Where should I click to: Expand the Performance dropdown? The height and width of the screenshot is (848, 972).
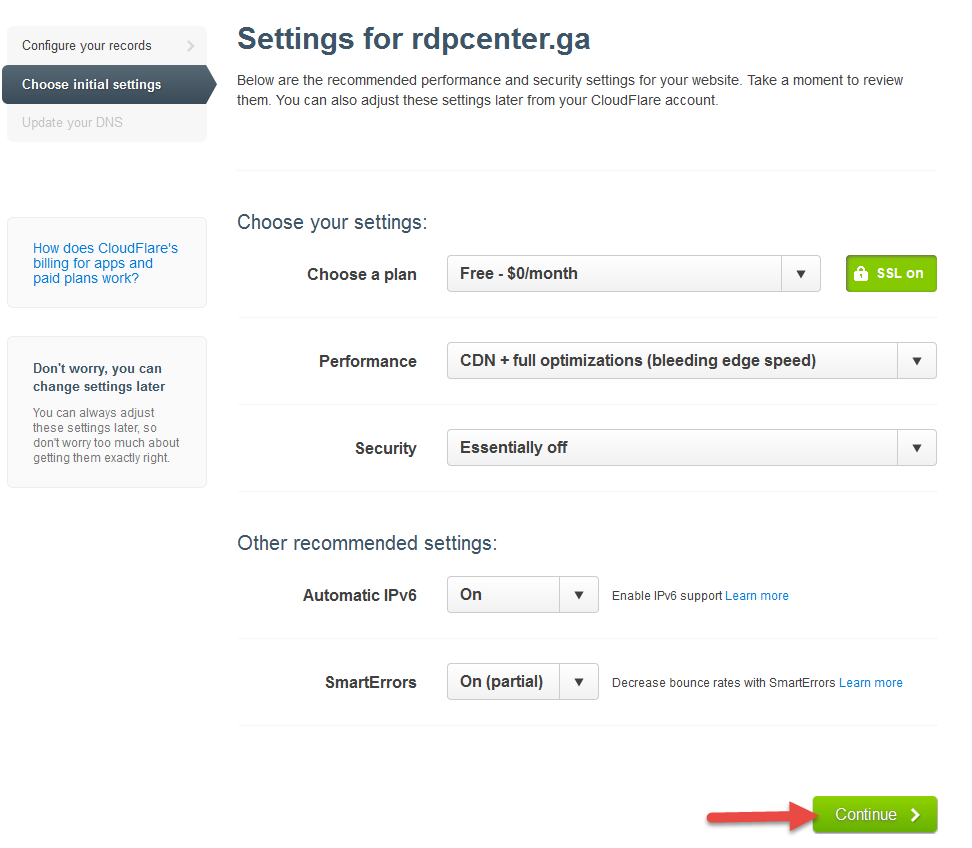coord(672,361)
